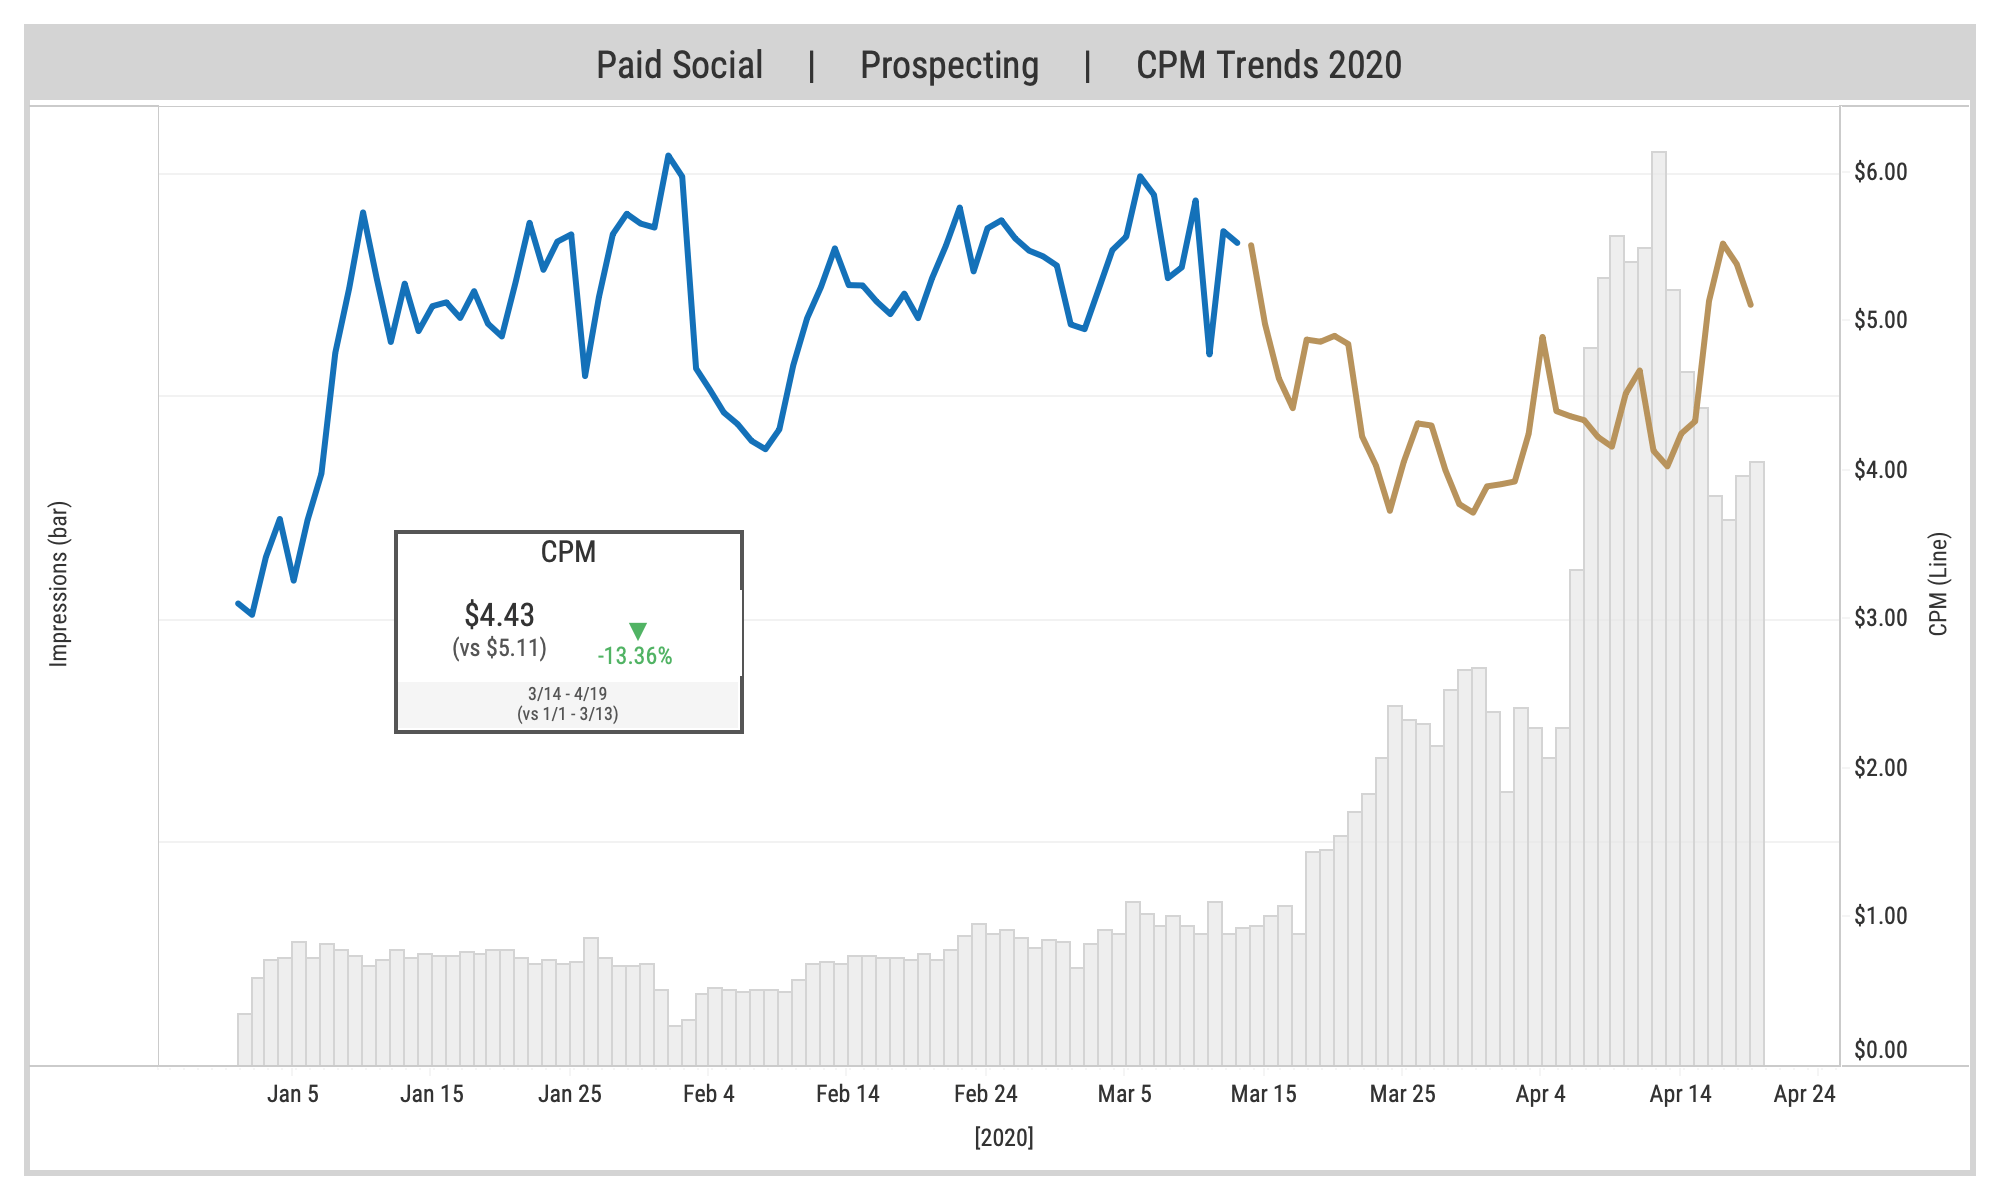The width and height of the screenshot is (2000, 1200).
Task: Click the "CPM Trends 2020" title text
Action: point(1269,65)
